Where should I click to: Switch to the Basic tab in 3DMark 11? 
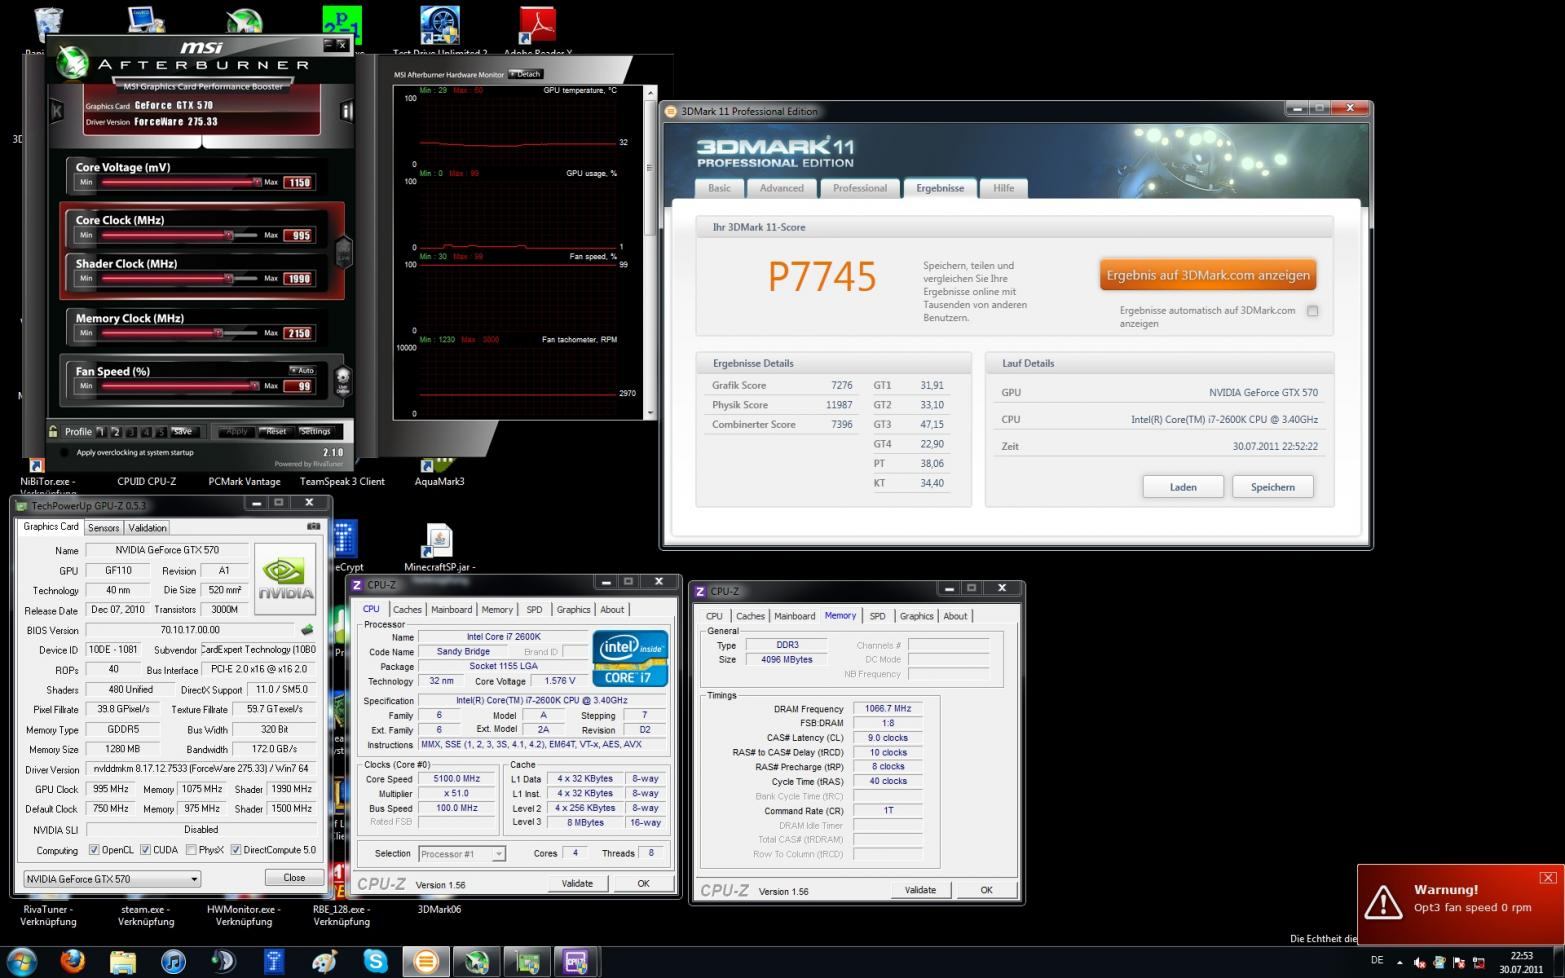tap(719, 188)
